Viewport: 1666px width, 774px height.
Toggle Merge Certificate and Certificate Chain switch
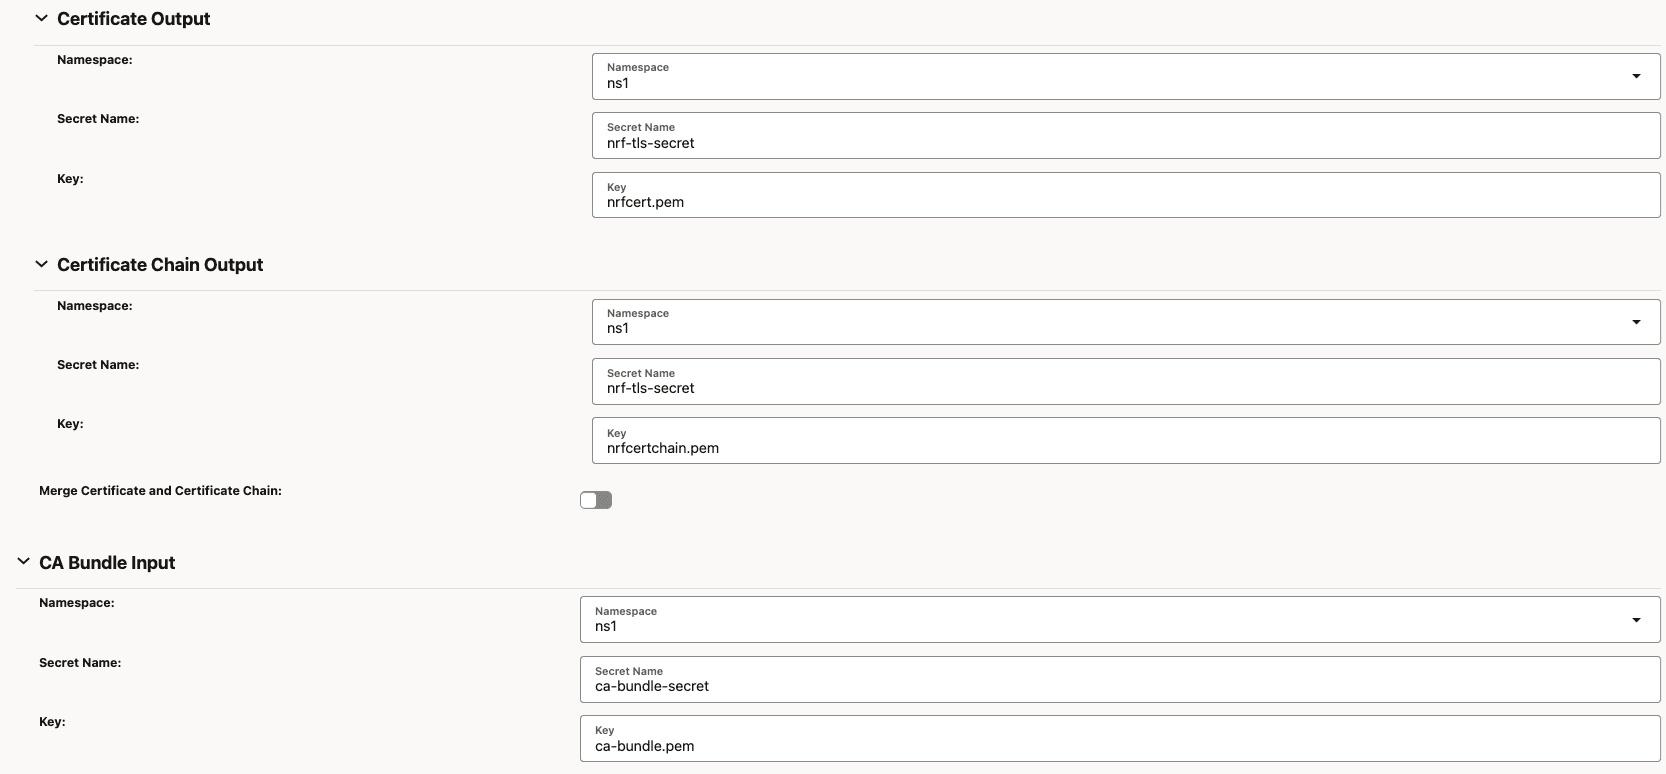coord(596,500)
